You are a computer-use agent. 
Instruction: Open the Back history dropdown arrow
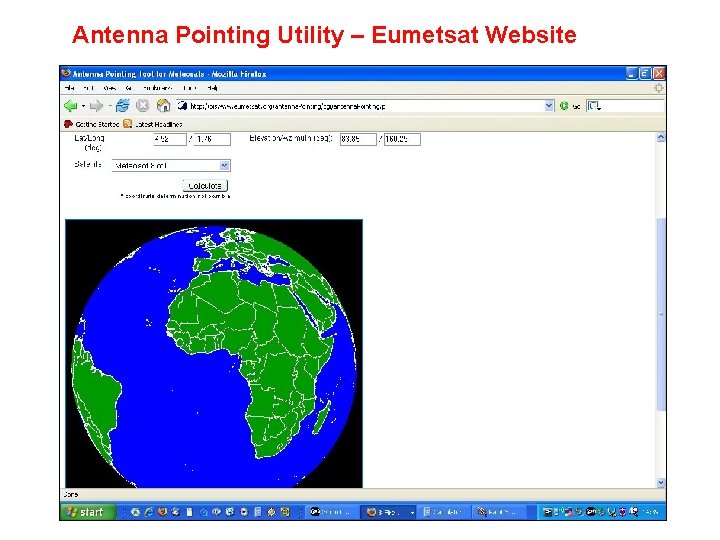84,106
